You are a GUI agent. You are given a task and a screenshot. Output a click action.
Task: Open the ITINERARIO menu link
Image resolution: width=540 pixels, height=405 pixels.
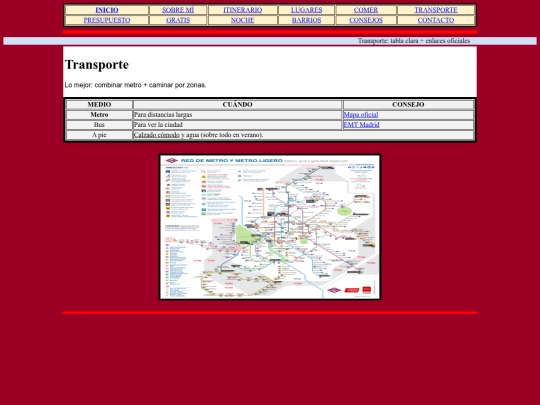coord(242,10)
